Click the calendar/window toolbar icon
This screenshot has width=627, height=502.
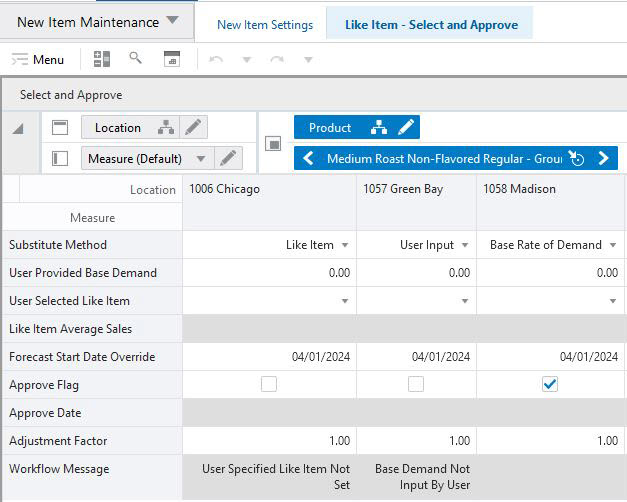(x=172, y=59)
